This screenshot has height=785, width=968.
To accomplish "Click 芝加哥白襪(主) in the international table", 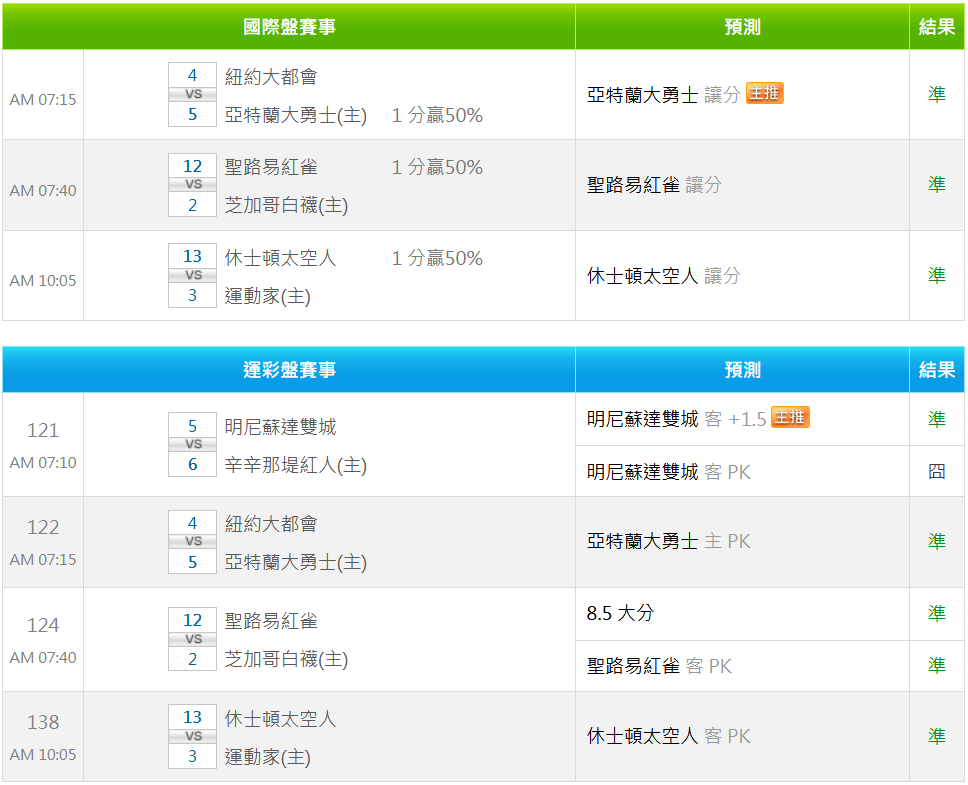I will click(286, 205).
